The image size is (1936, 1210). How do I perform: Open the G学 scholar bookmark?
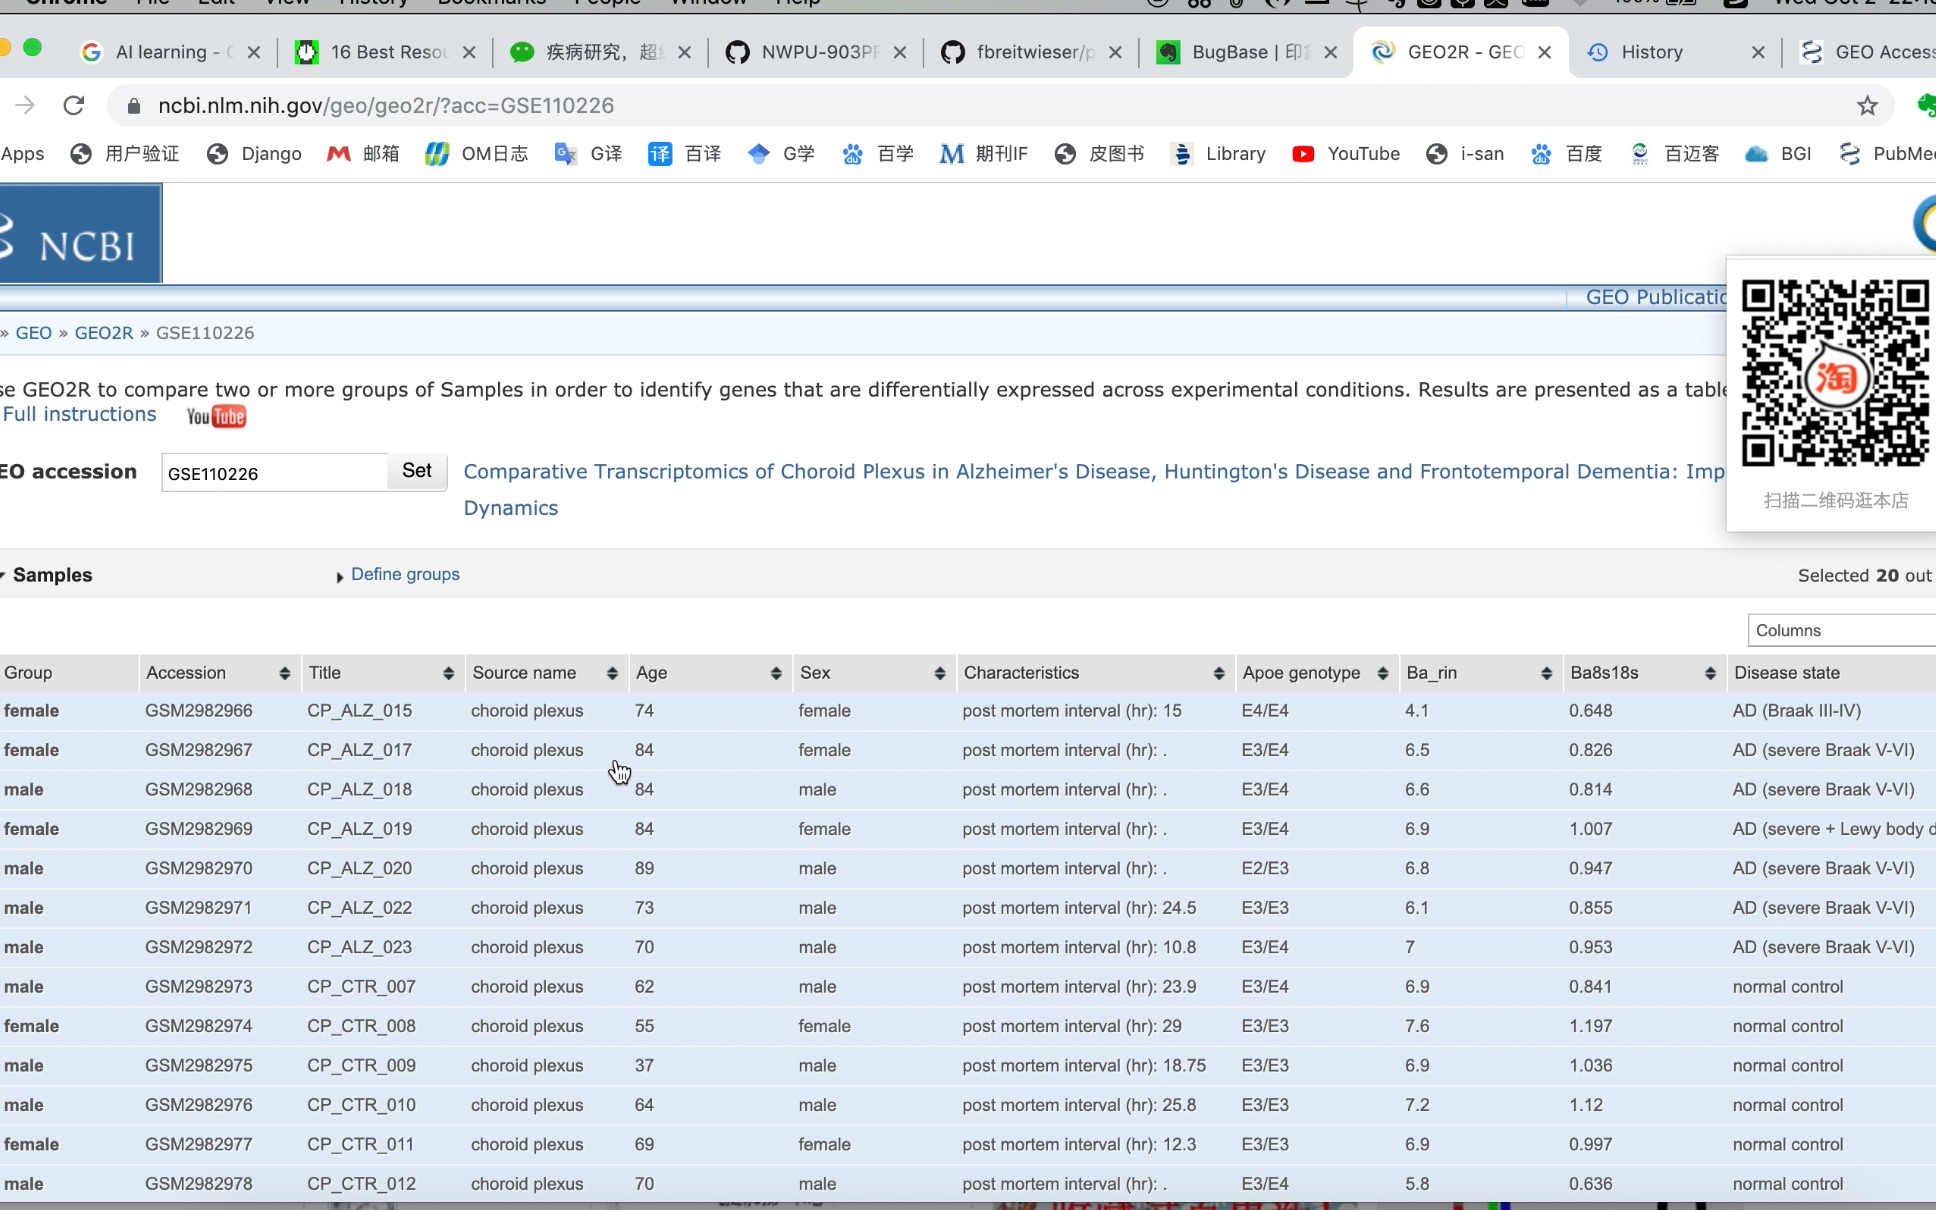(781, 153)
